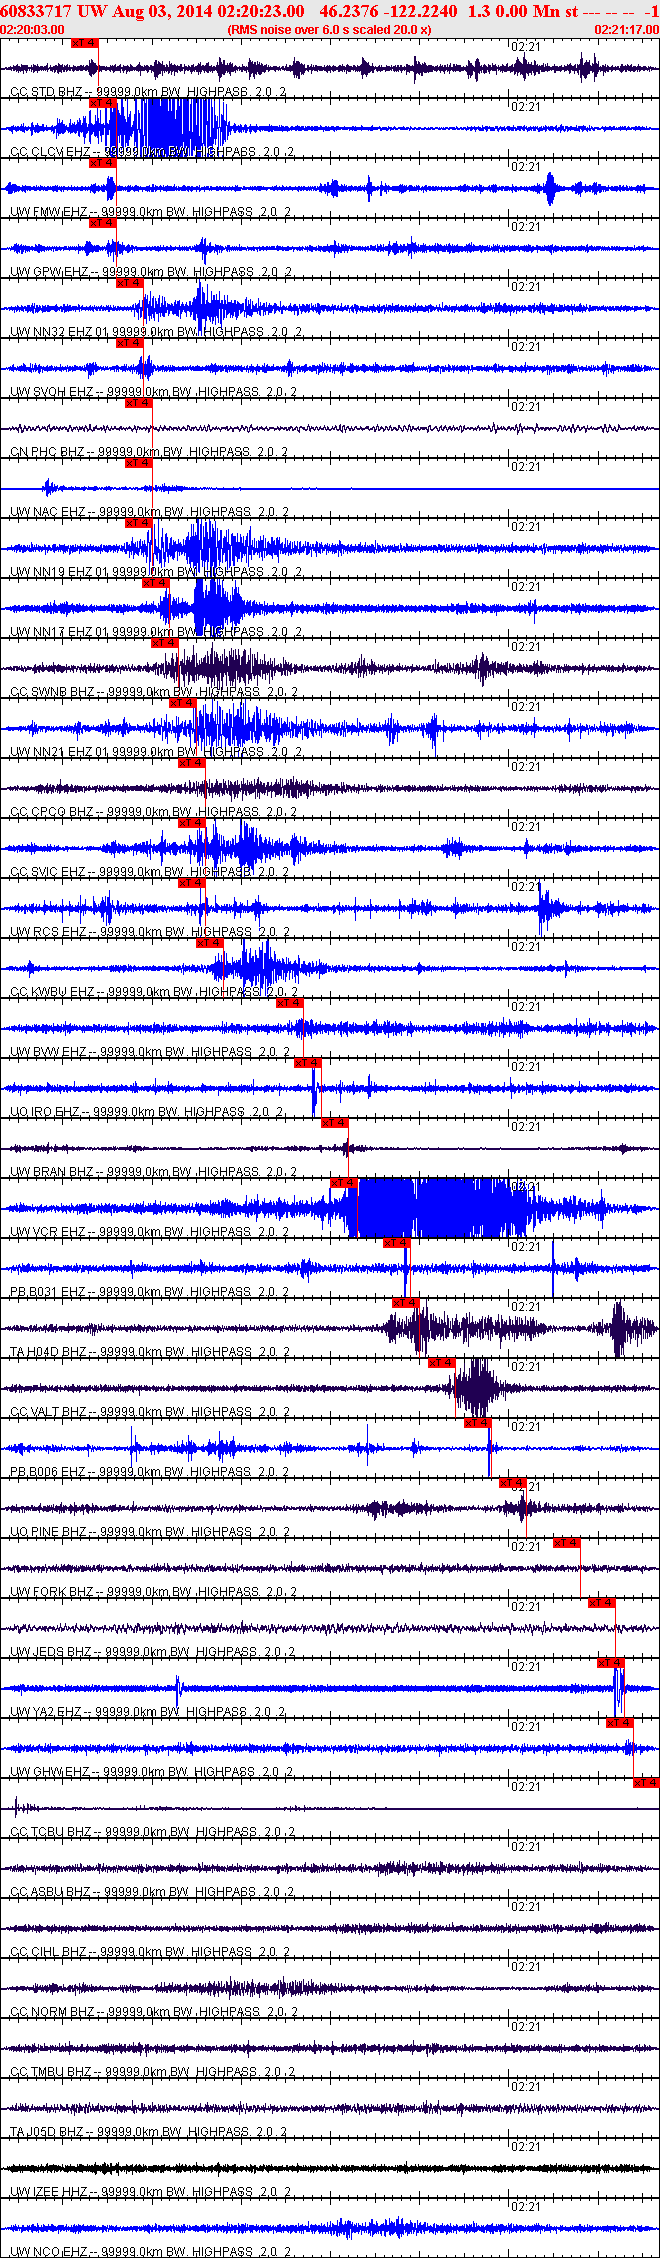Screen dimensions: 660x2258
Task: Click the 02:20:03.00 start time label
Action: tap(32, 30)
